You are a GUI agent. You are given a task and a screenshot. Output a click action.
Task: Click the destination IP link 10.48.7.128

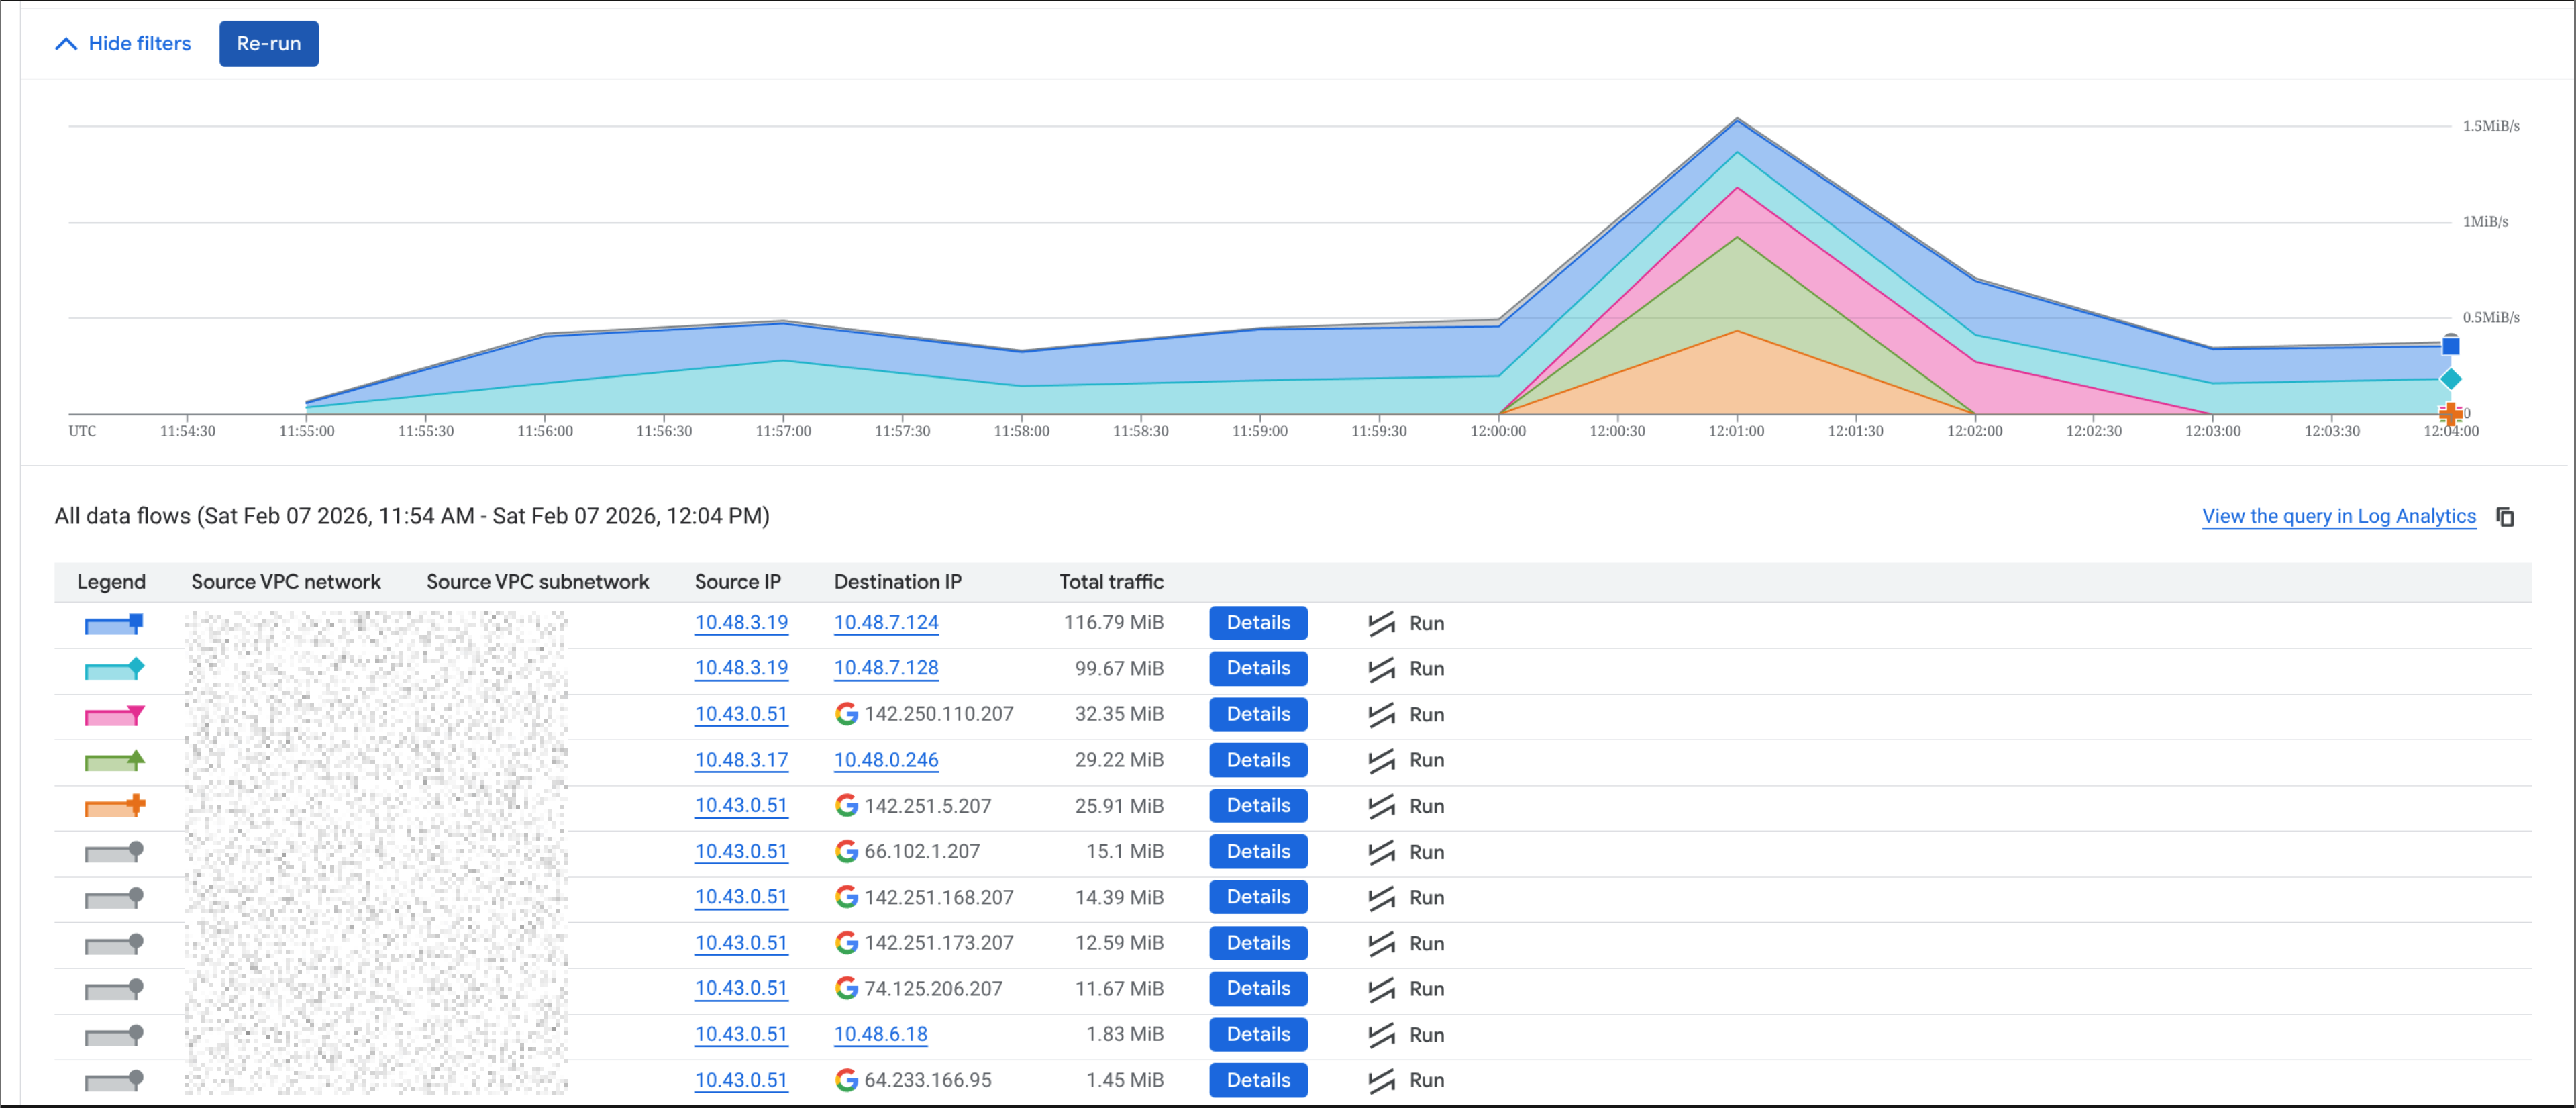885,668
